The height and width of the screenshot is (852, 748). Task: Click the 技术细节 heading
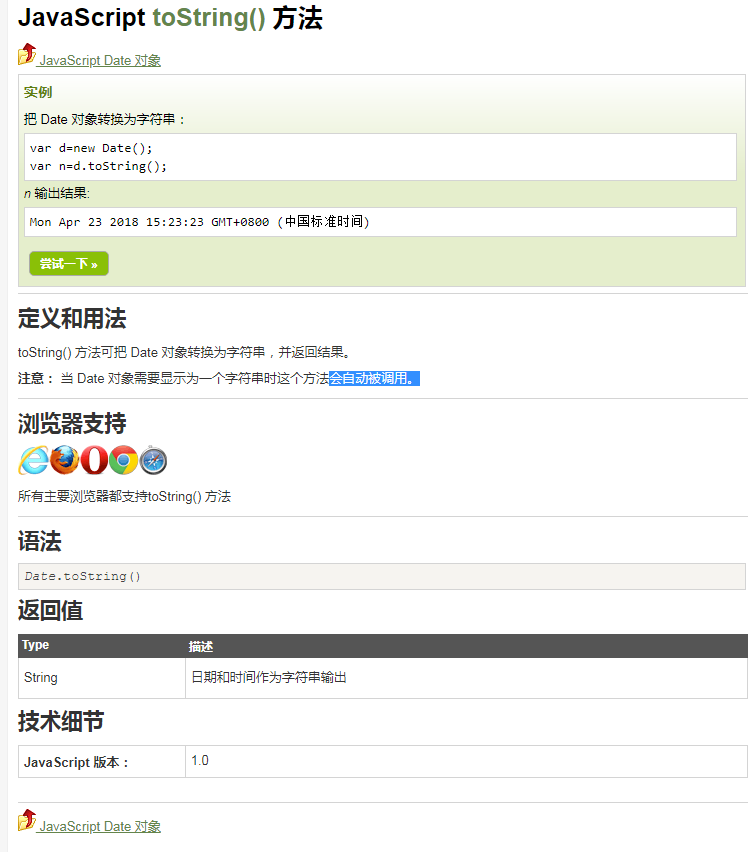click(61, 721)
